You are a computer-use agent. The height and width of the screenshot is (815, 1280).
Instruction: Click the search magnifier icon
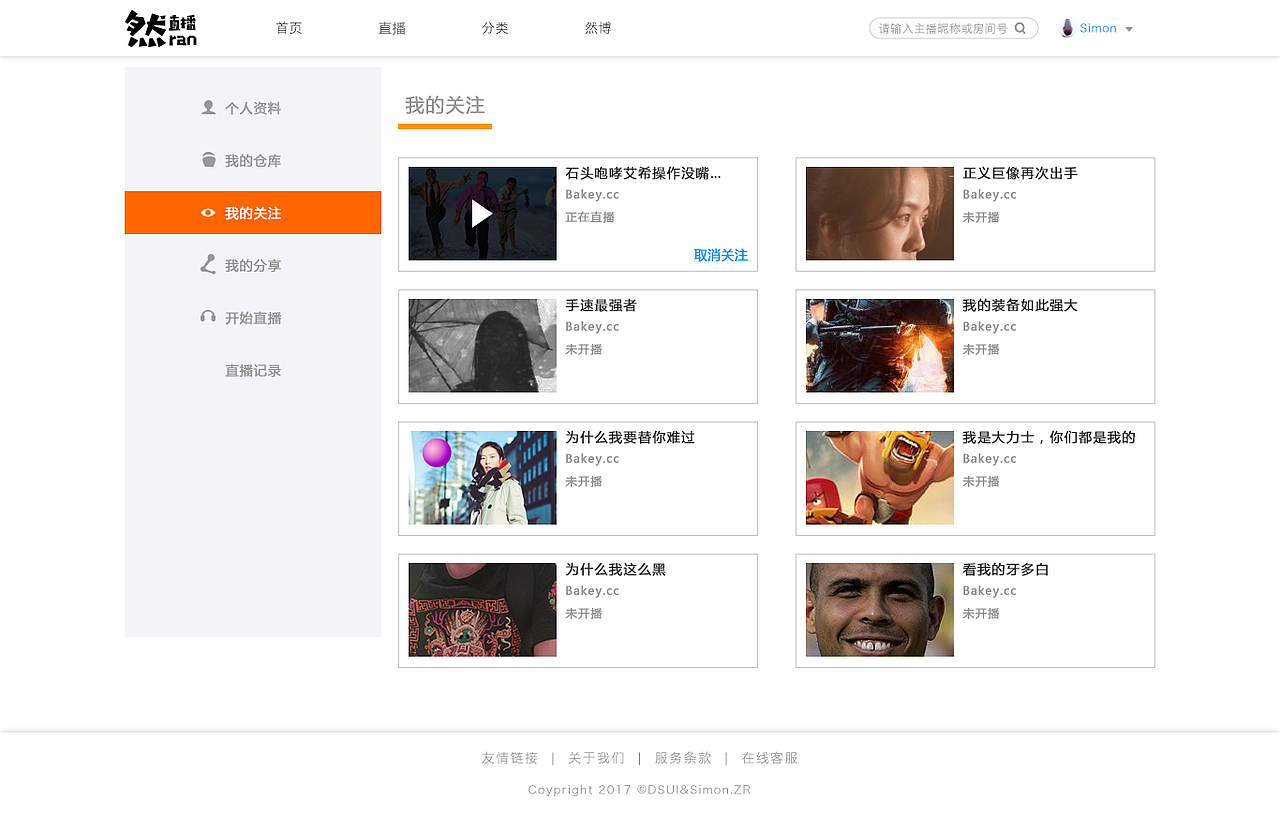click(1020, 28)
